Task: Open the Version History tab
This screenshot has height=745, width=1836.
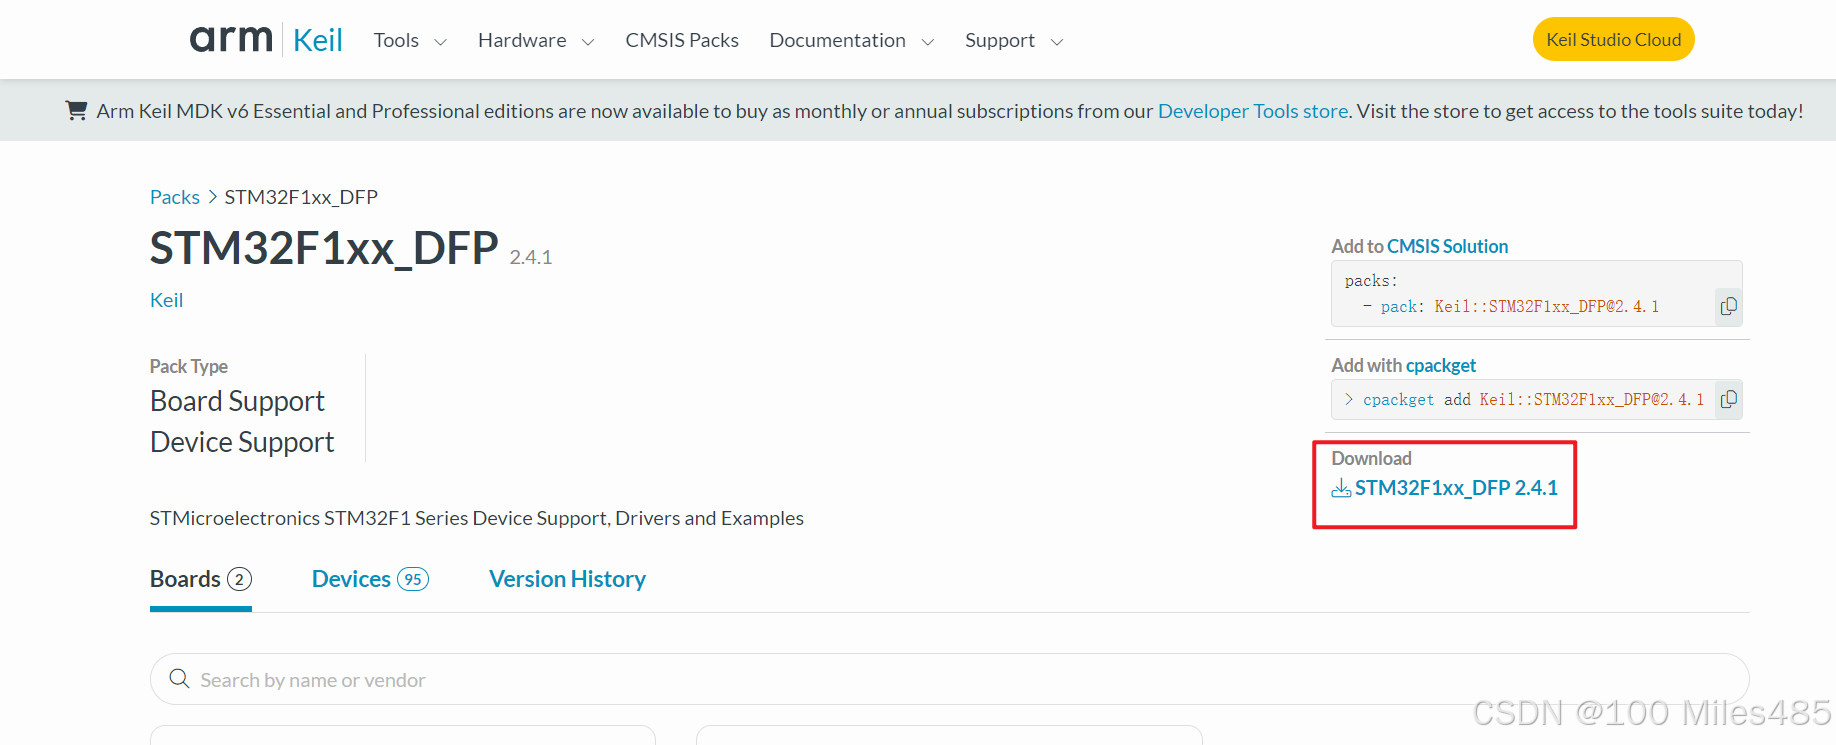Action: tap(567, 579)
